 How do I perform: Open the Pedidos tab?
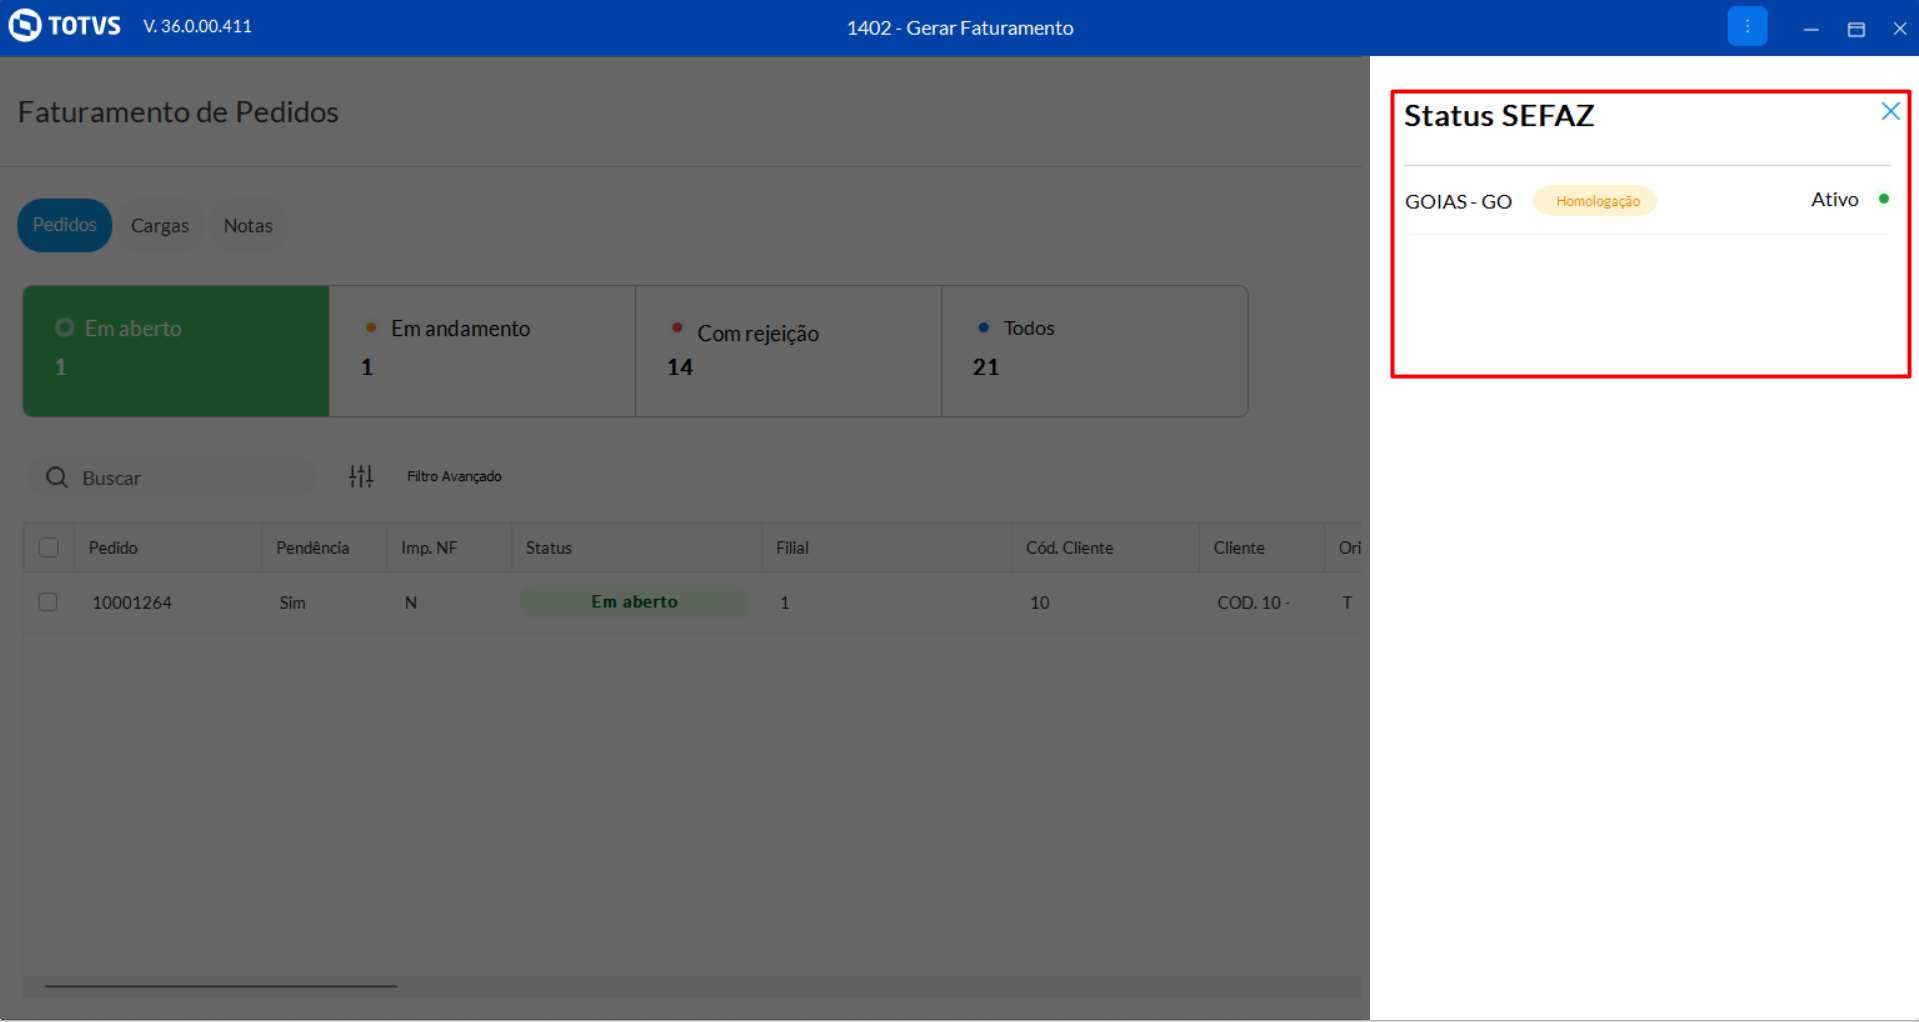[64, 225]
